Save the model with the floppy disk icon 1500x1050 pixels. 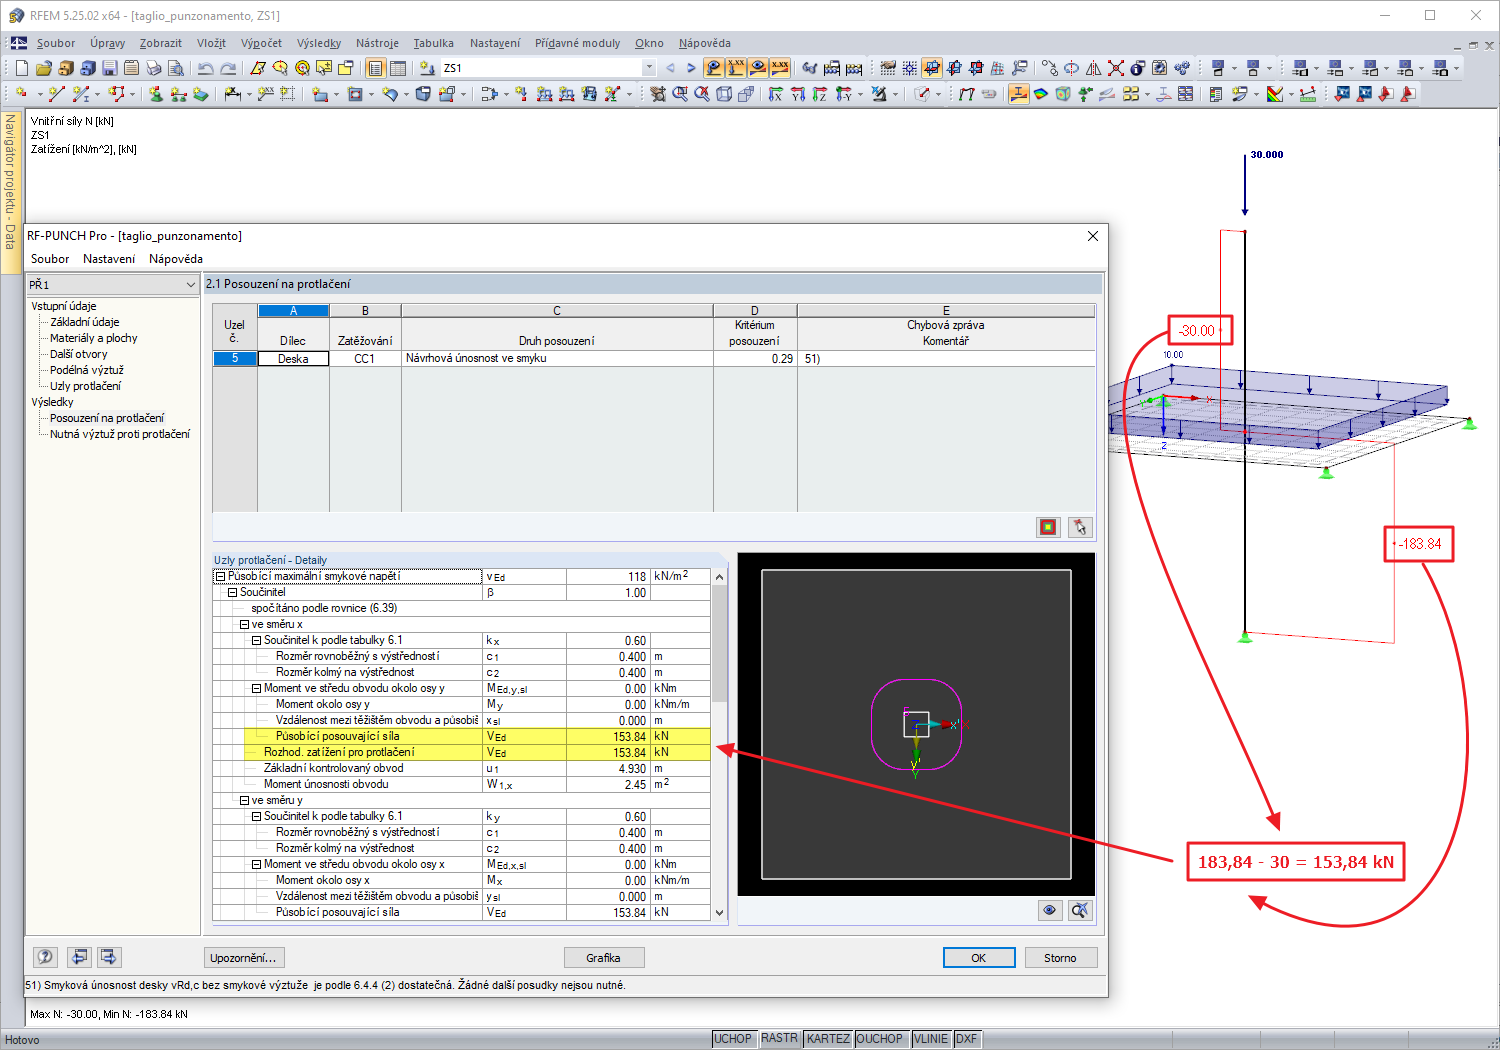click(109, 68)
